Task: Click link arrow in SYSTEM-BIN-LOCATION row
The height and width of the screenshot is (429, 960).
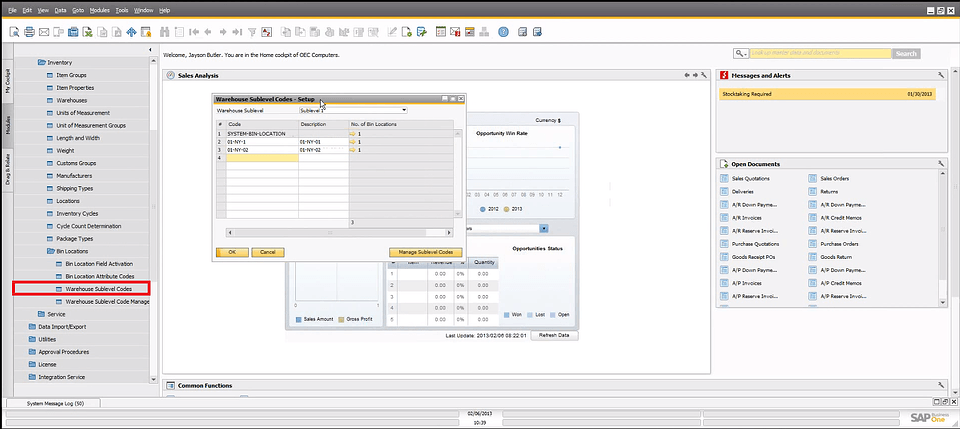Action: click(x=353, y=133)
